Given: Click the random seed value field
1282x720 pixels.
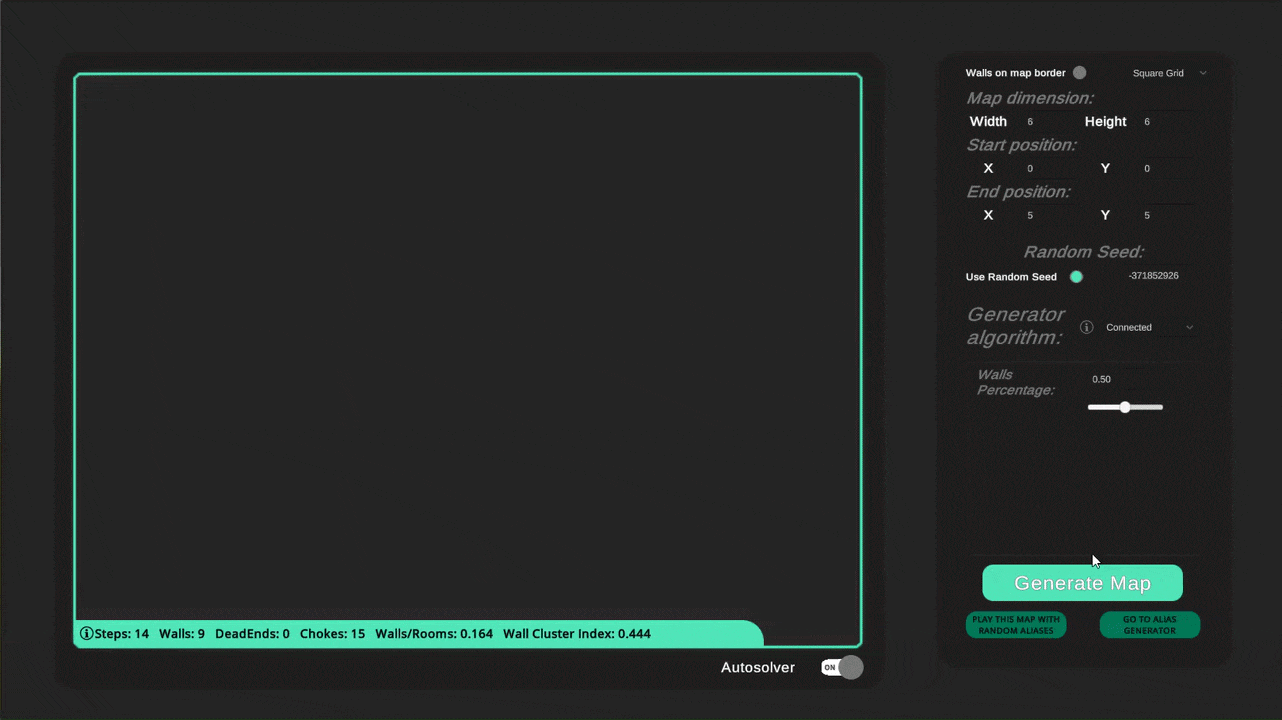Looking at the screenshot, I should 1153,276.
